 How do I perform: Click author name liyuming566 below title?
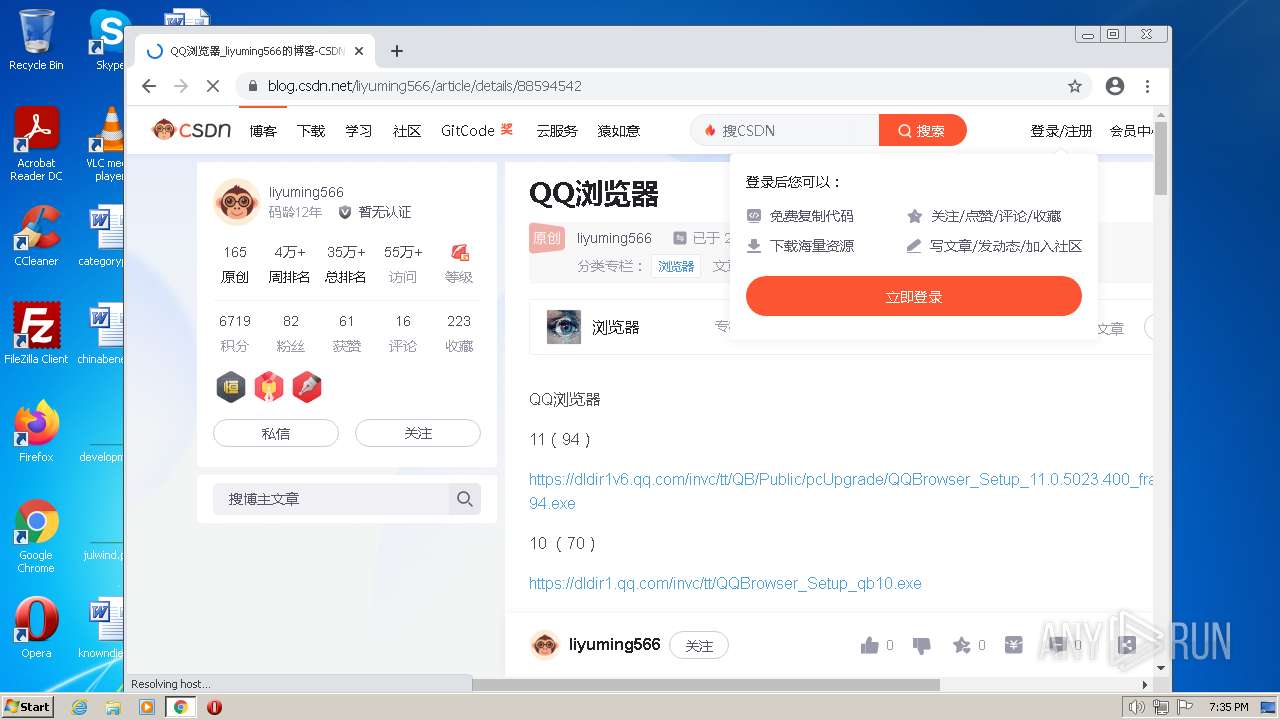pyautogui.click(x=614, y=238)
